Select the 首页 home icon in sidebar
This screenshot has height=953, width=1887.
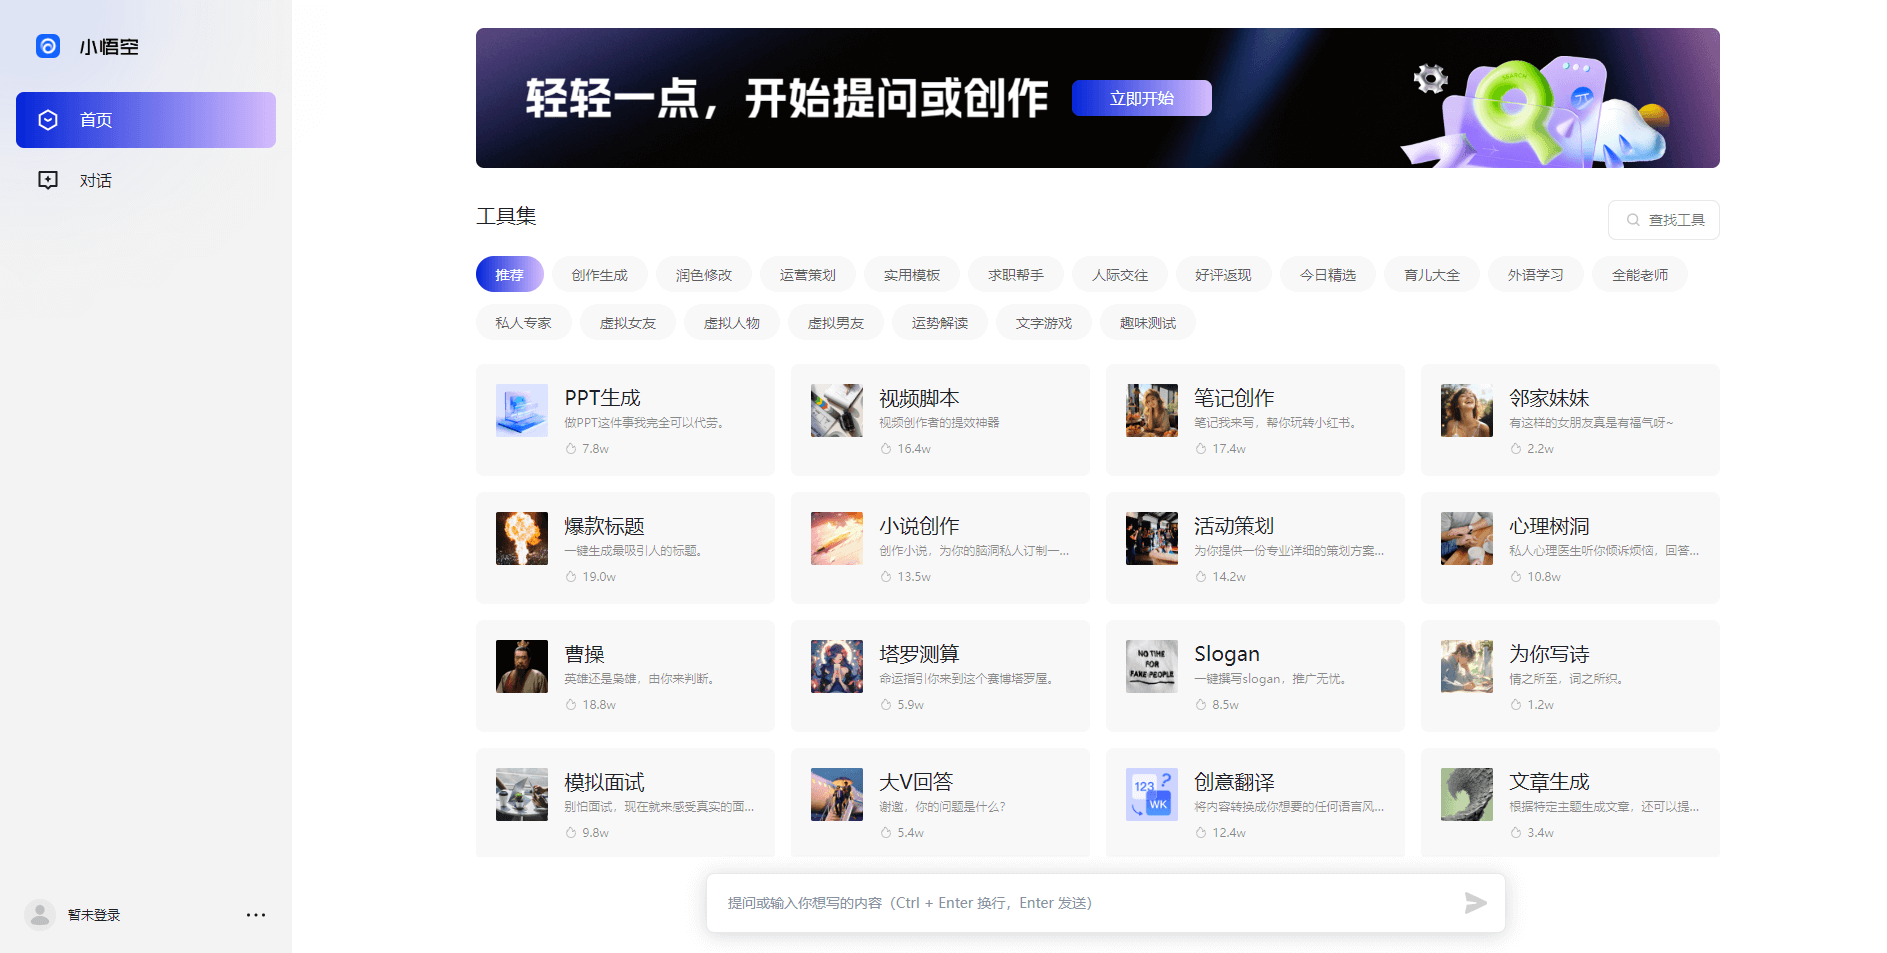[x=48, y=119]
